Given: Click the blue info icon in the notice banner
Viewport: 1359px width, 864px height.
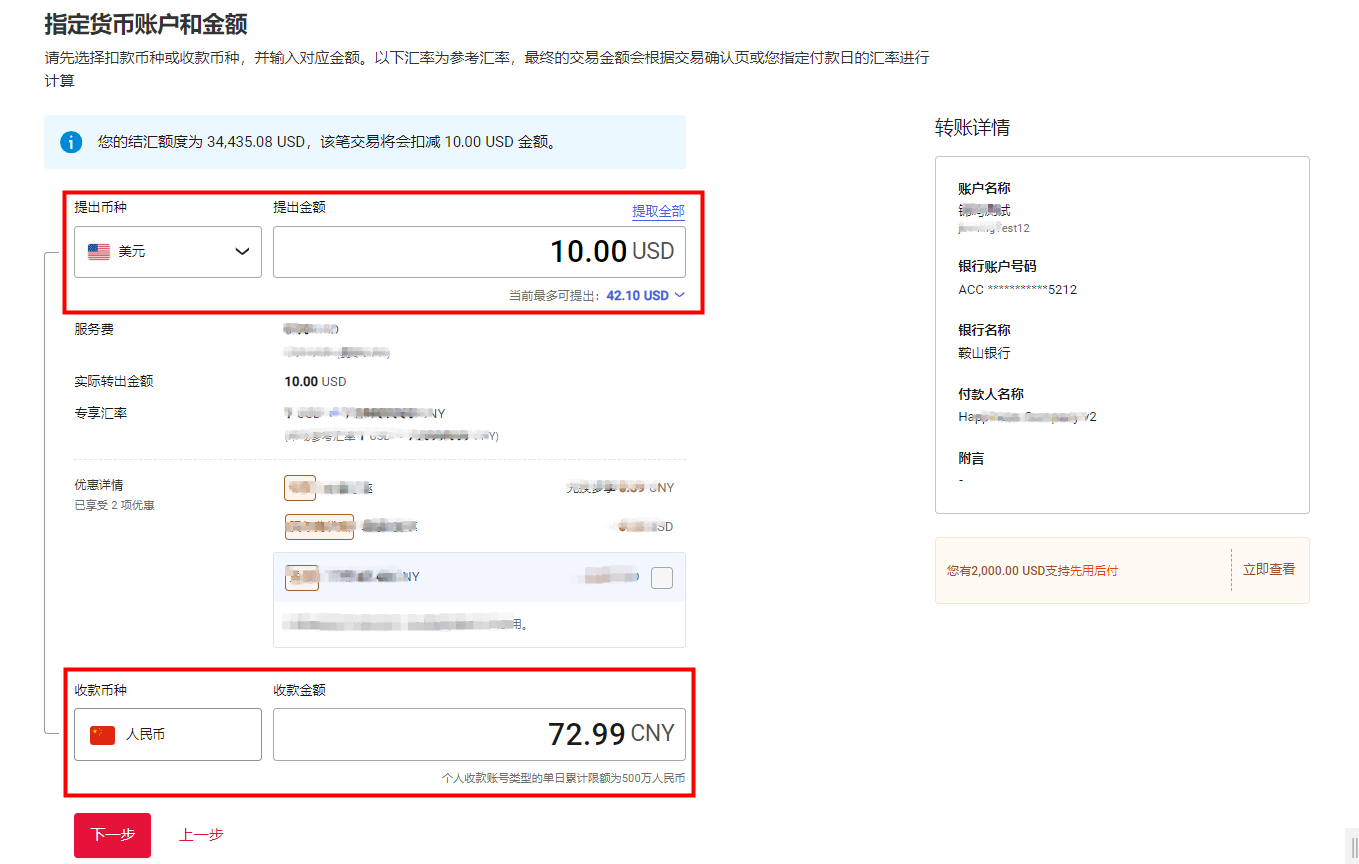Looking at the screenshot, I should [x=70, y=141].
